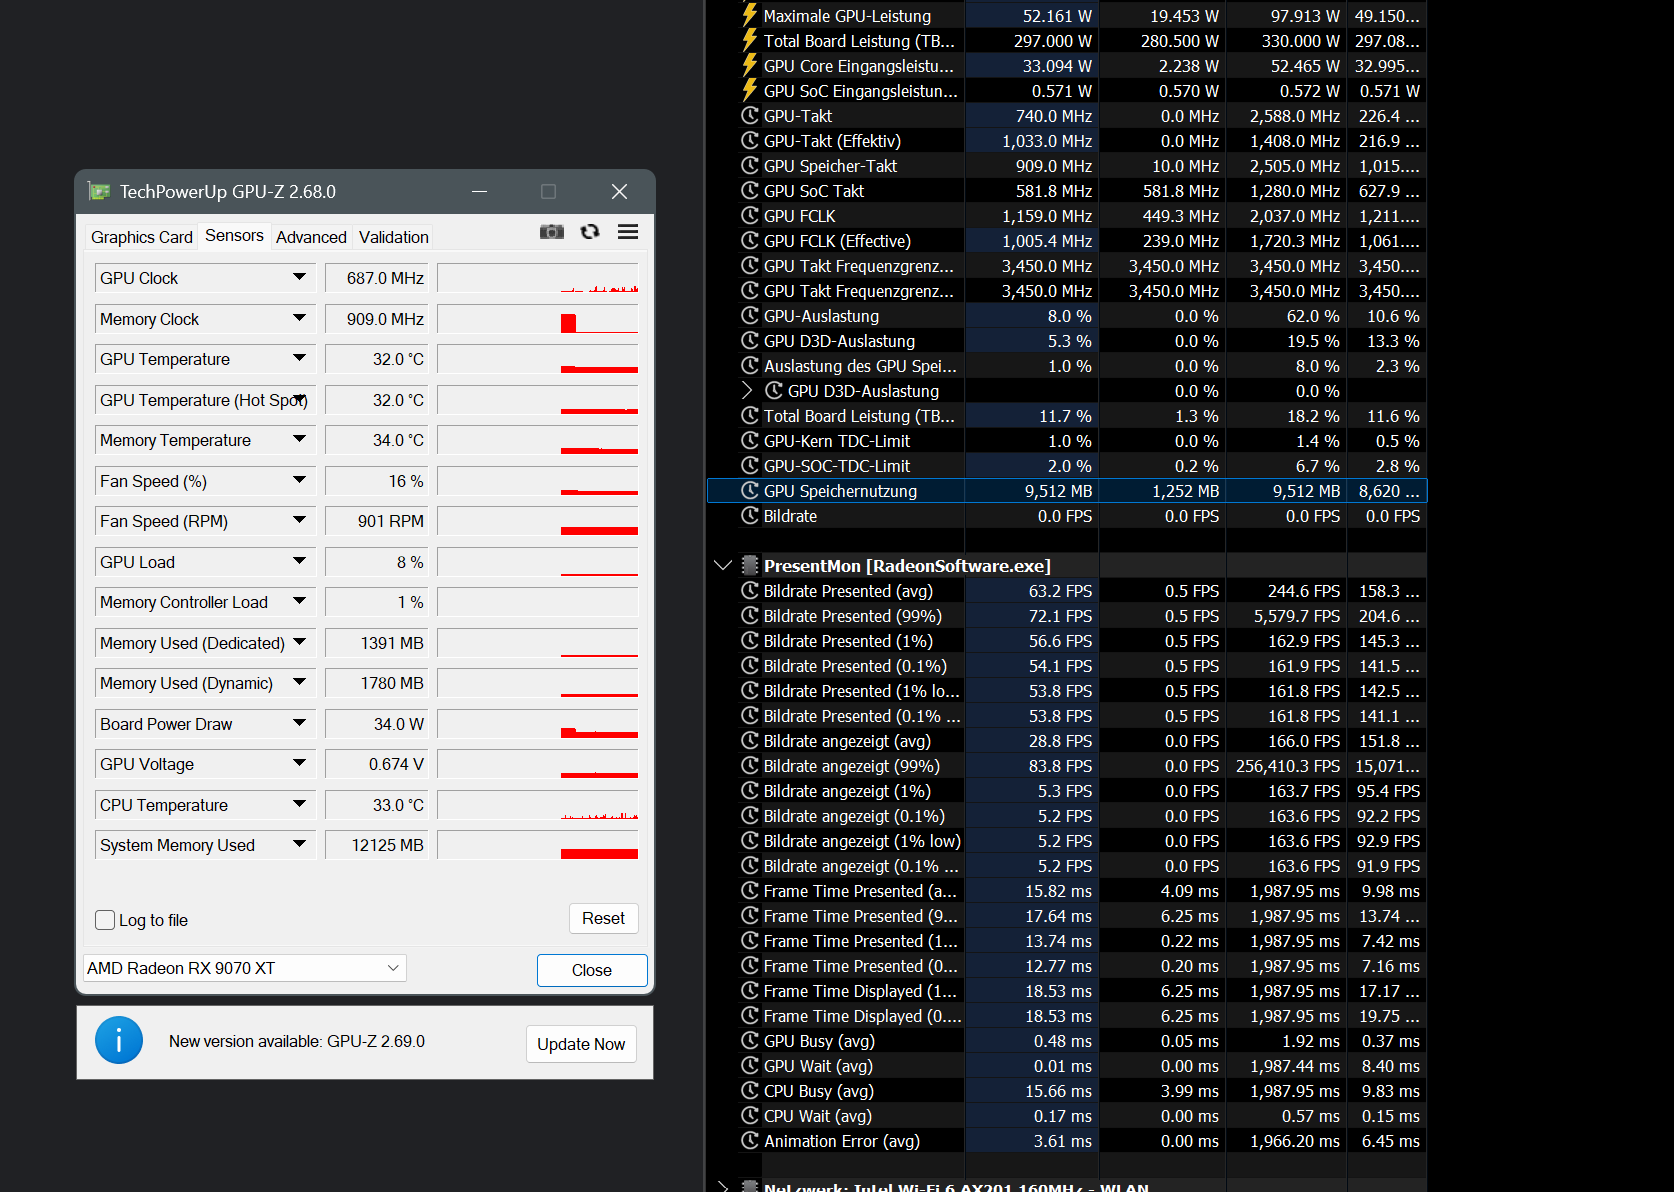Take a screenshot with GPU-Z camera icon
Image resolution: width=1674 pixels, height=1192 pixels.
click(x=552, y=232)
